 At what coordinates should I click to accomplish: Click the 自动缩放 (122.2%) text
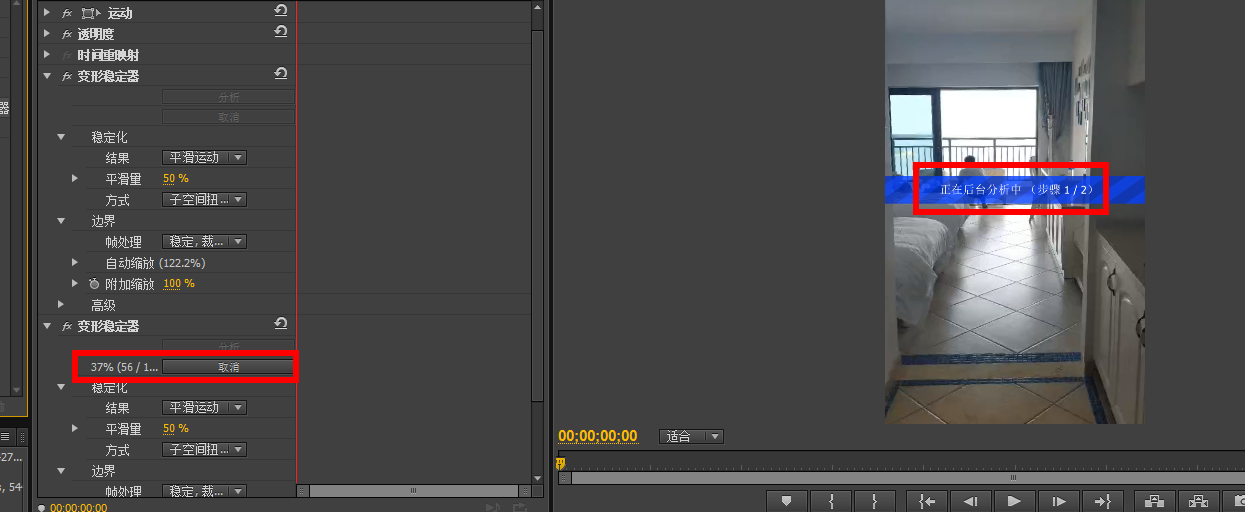point(156,263)
